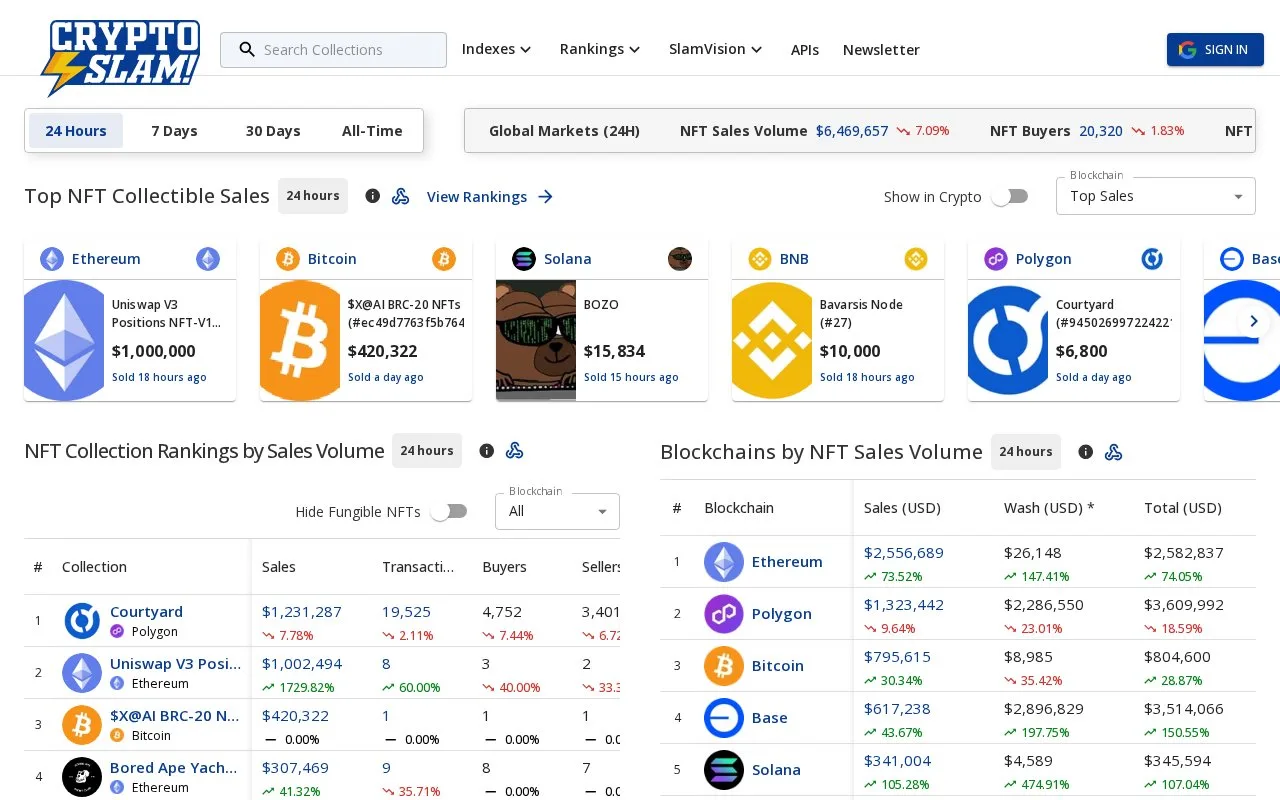Viewport: 1280px width, 800px height.
Task: Click webhook icon beside Top NFT Collectible Sales
Action: click(401, 196)
